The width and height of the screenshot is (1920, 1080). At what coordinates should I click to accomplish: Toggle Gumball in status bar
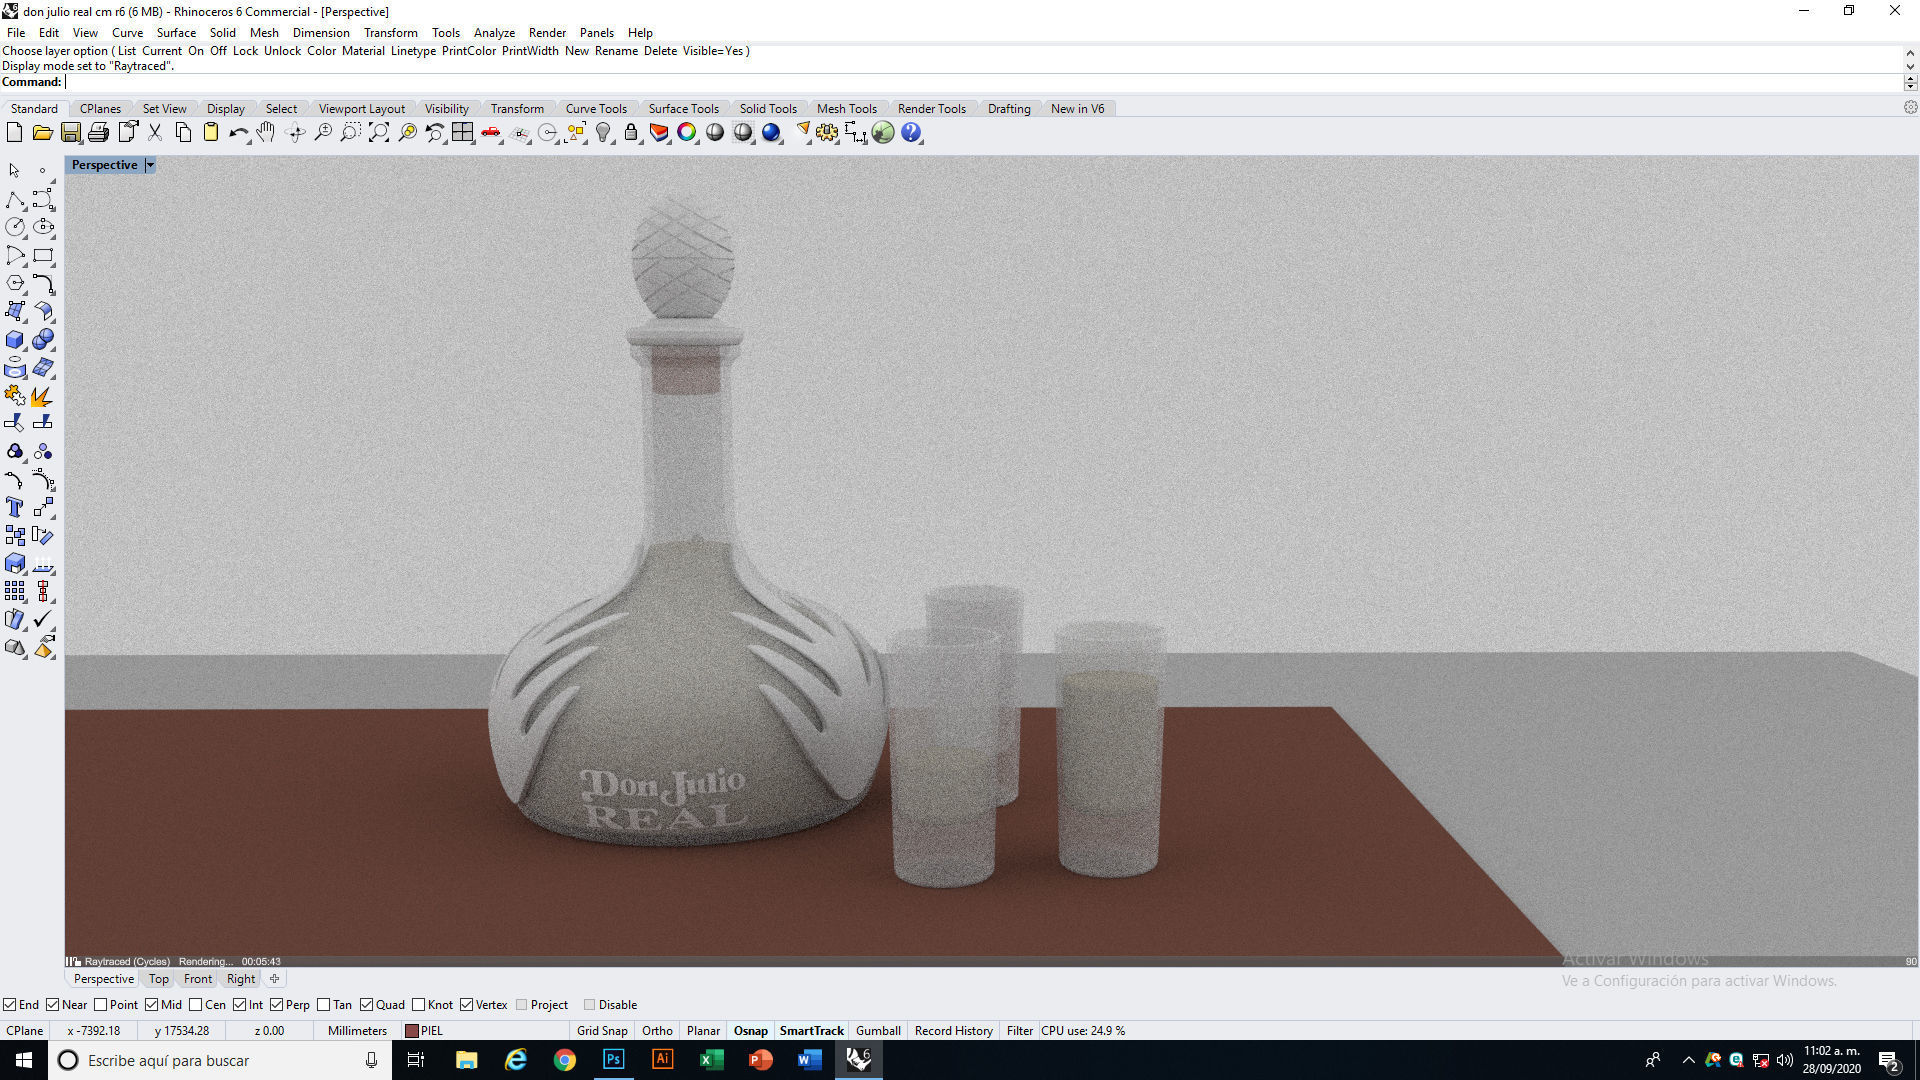[878, 1031]
